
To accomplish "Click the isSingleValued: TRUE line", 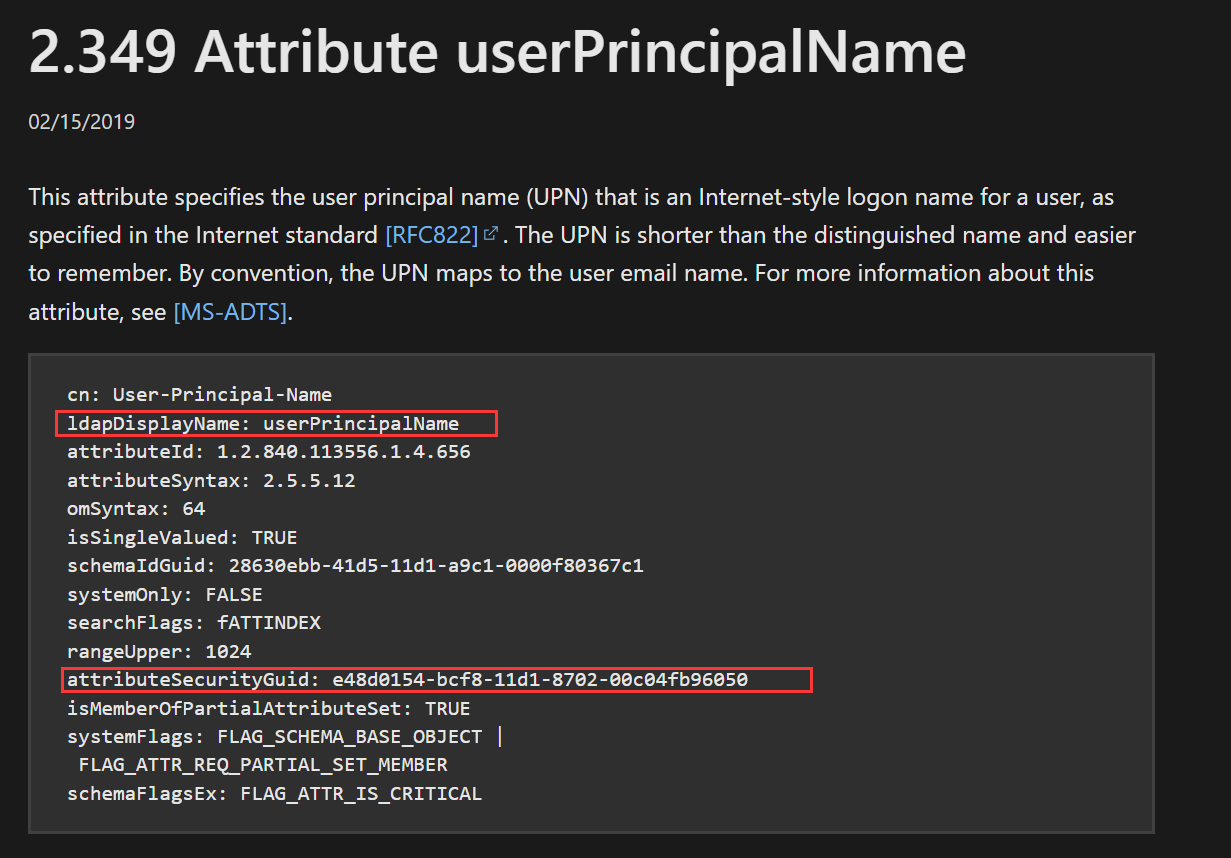I will pos(182,537).
